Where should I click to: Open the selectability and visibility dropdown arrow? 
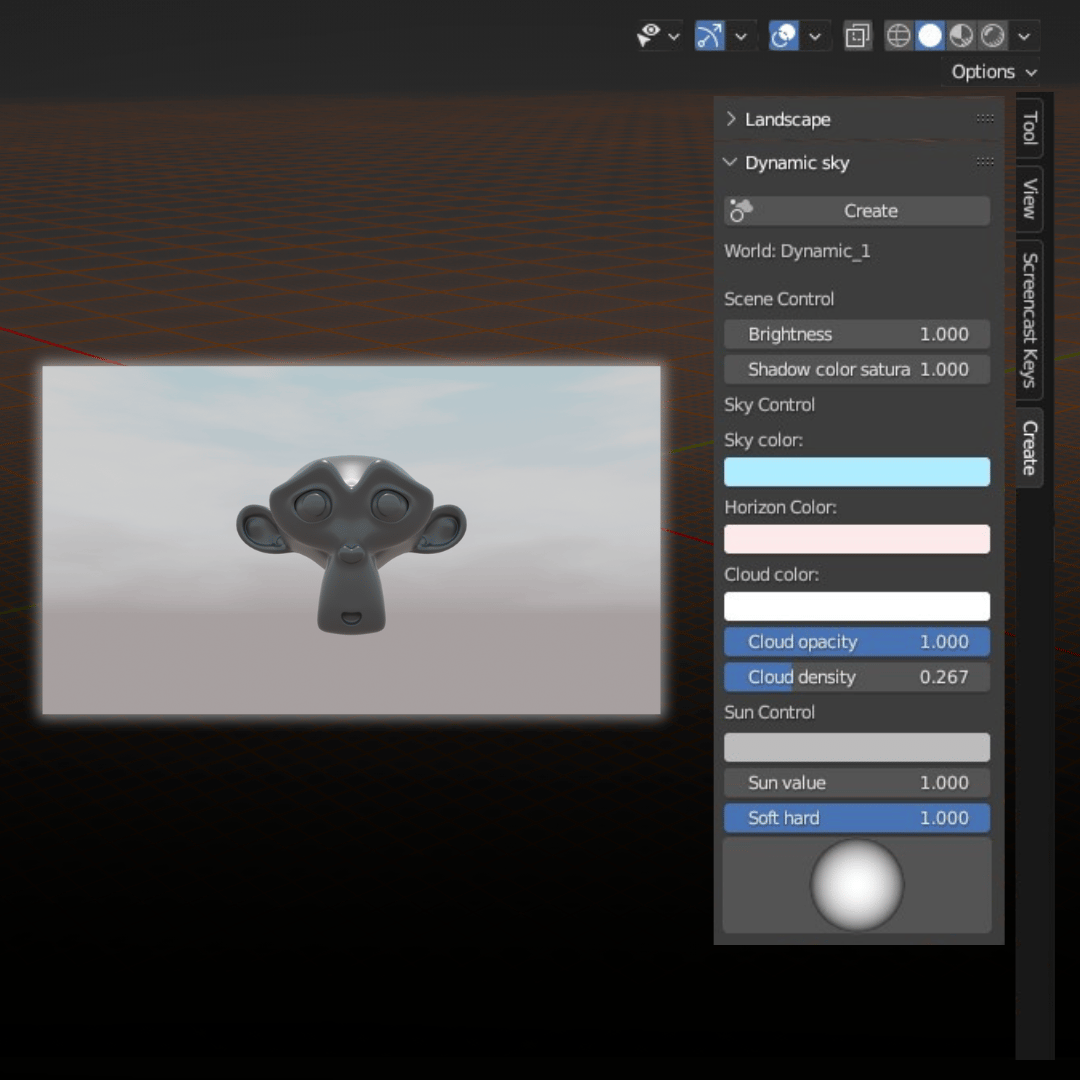674,37
